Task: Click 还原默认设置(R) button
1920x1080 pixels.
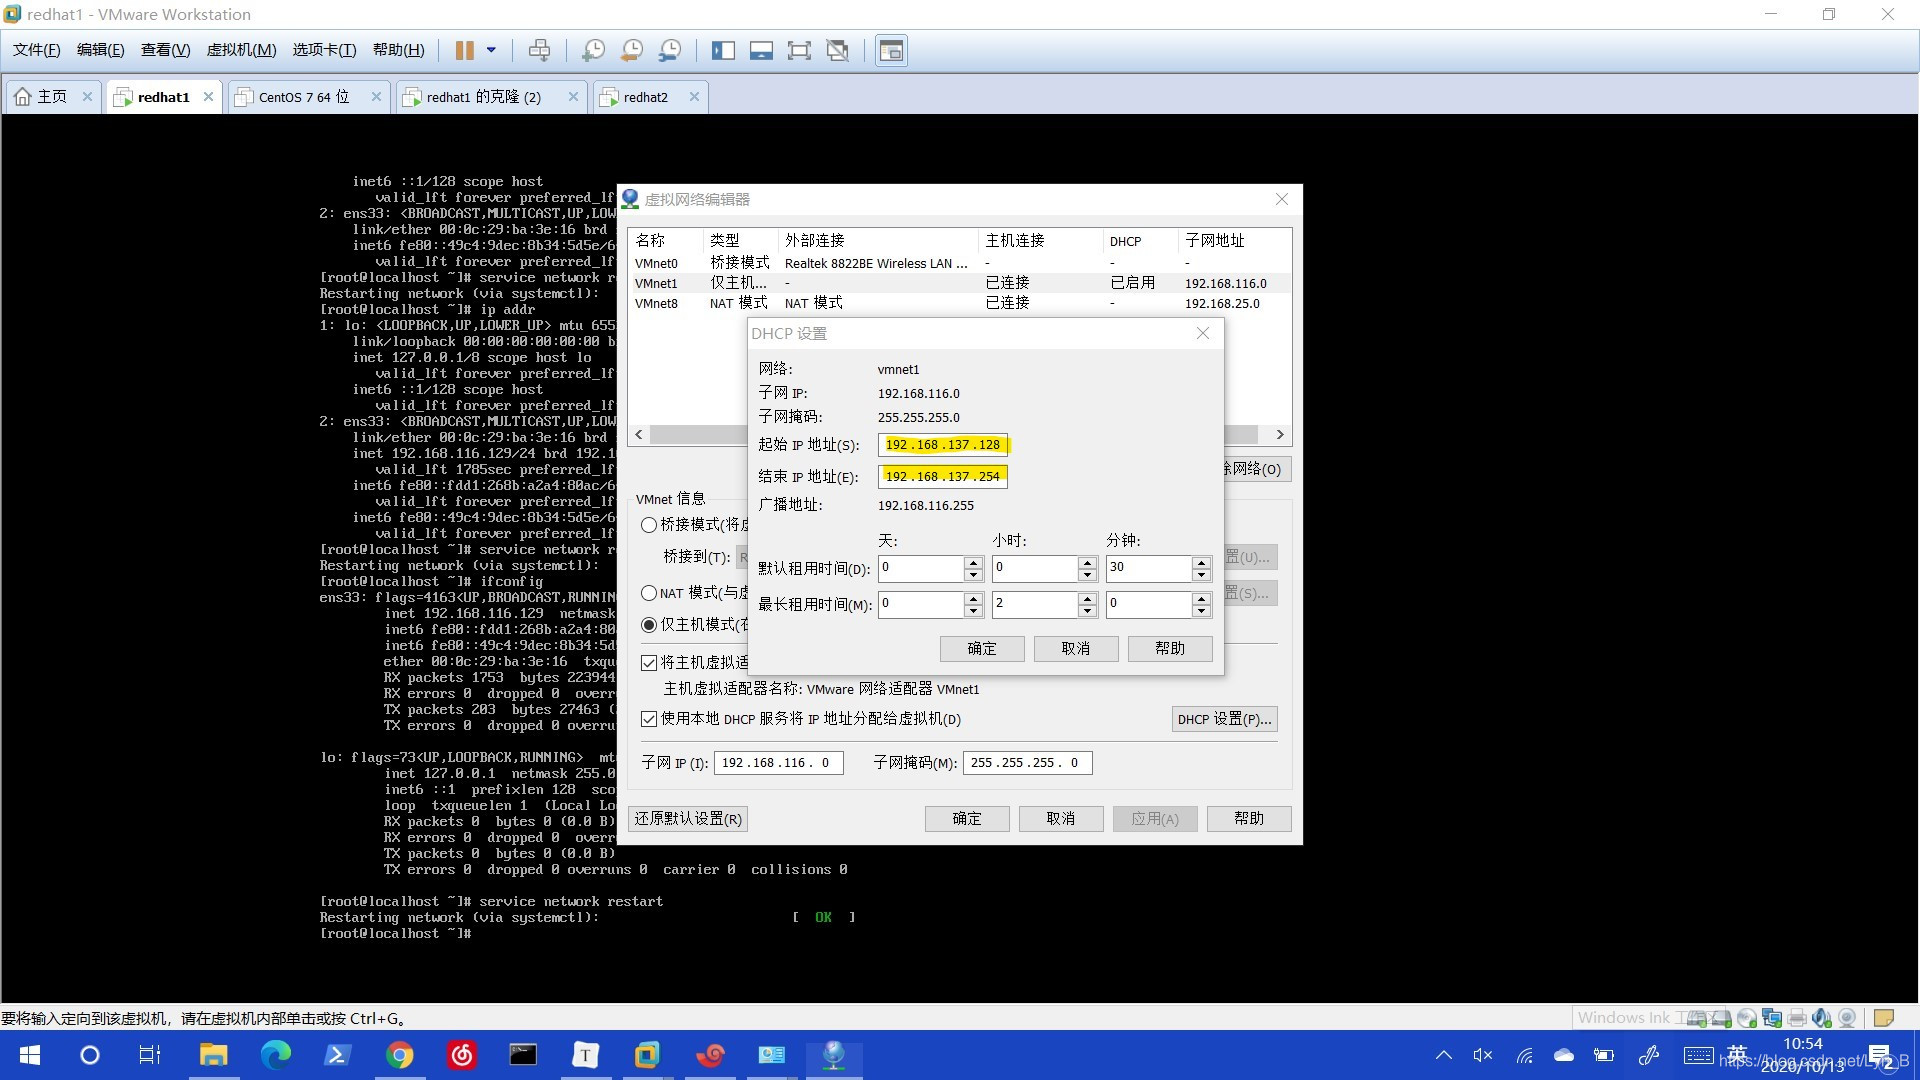Action: pyautogui.click(x=688, y=819)
